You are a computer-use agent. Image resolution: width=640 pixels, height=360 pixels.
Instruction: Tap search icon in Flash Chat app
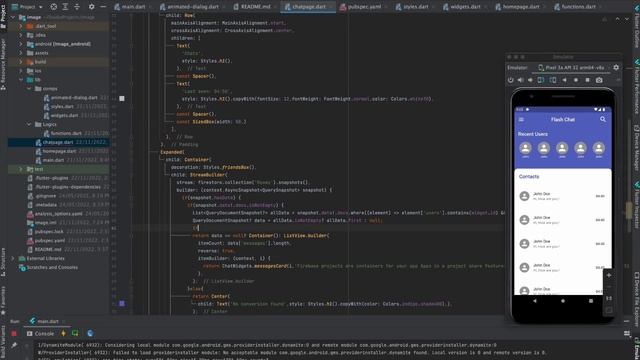click(x=602, y=119)
